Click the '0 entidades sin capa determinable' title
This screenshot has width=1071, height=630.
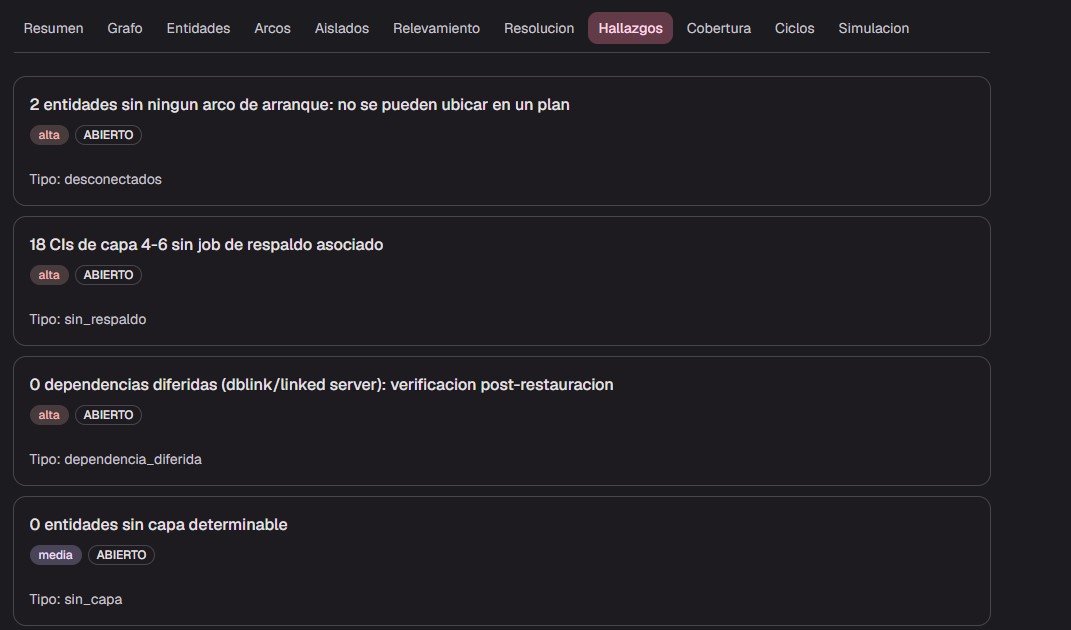pos(158,525)
